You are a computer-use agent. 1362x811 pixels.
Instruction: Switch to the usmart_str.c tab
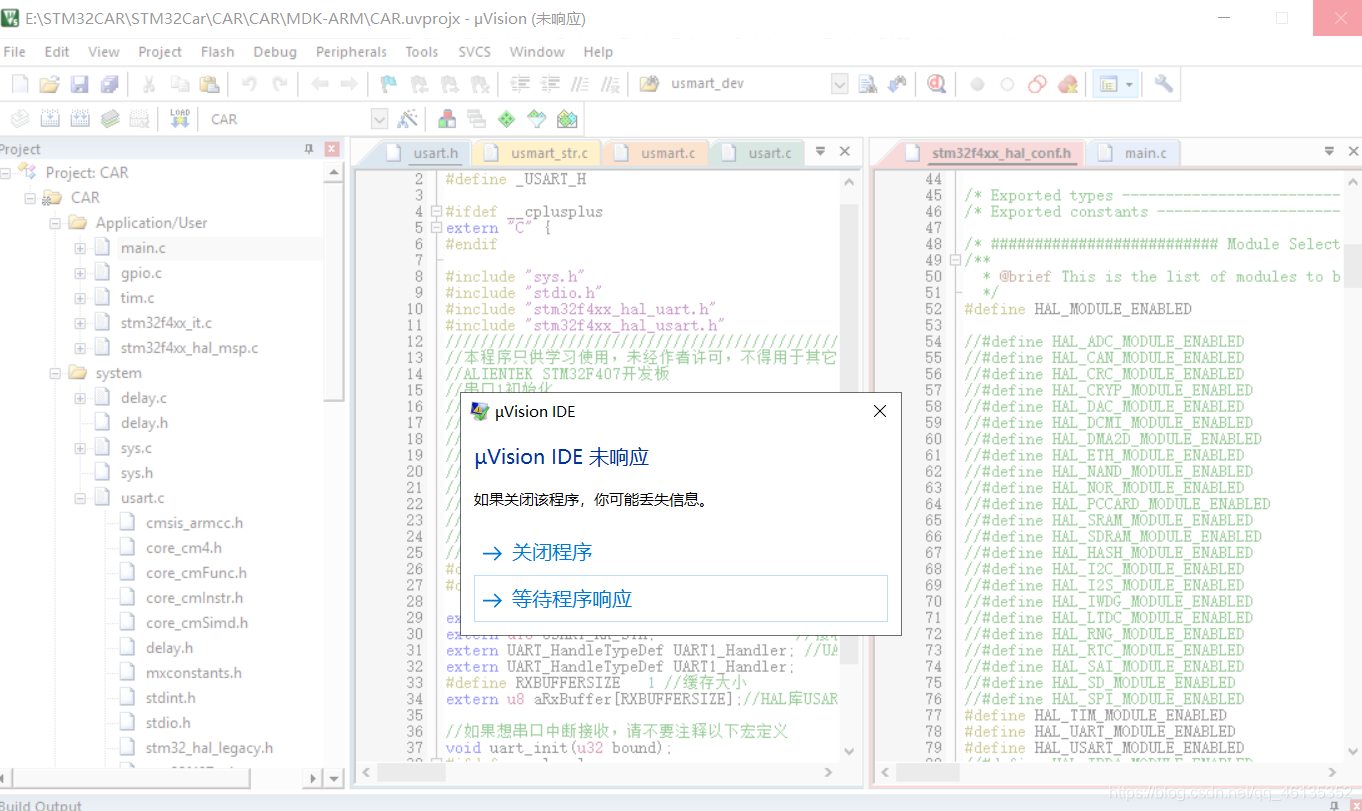538,153
